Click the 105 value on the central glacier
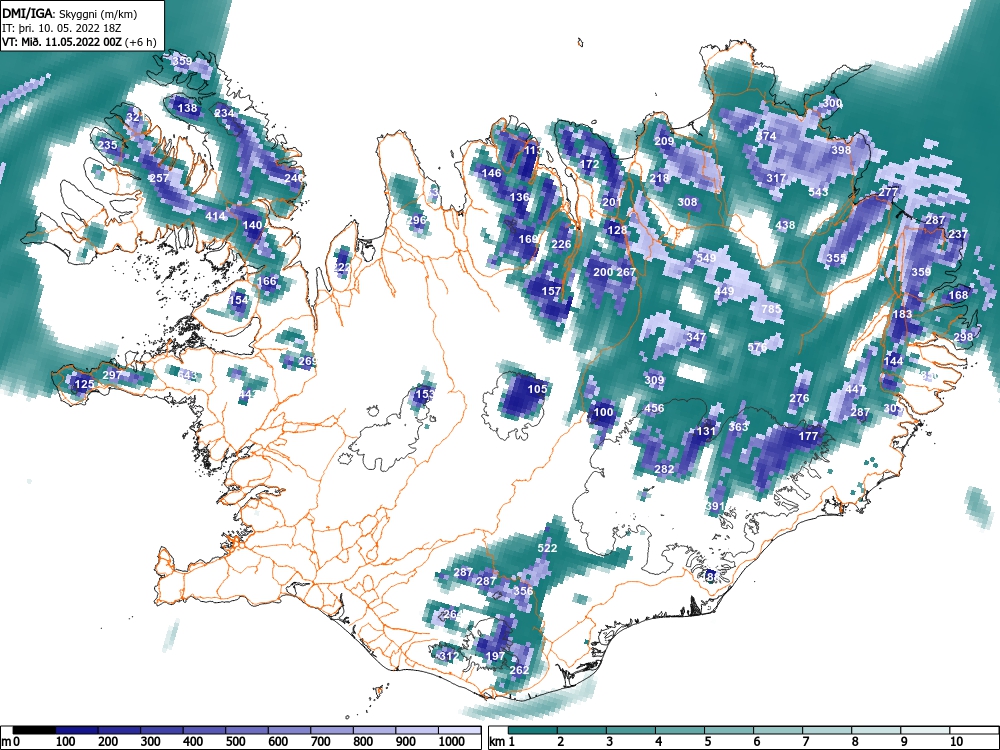Screen dimensions: 1000x750 click(538, 389)
